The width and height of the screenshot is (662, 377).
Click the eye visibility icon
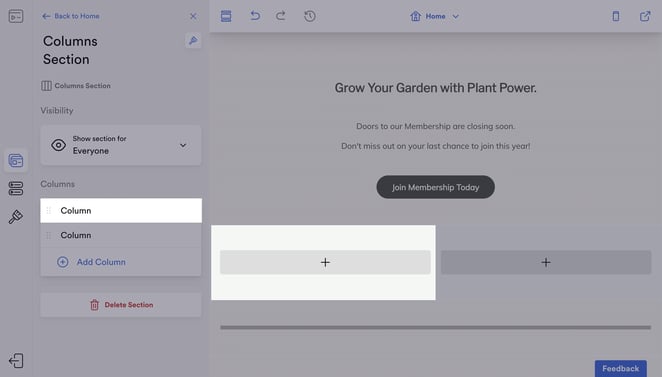tap(59, 145)
